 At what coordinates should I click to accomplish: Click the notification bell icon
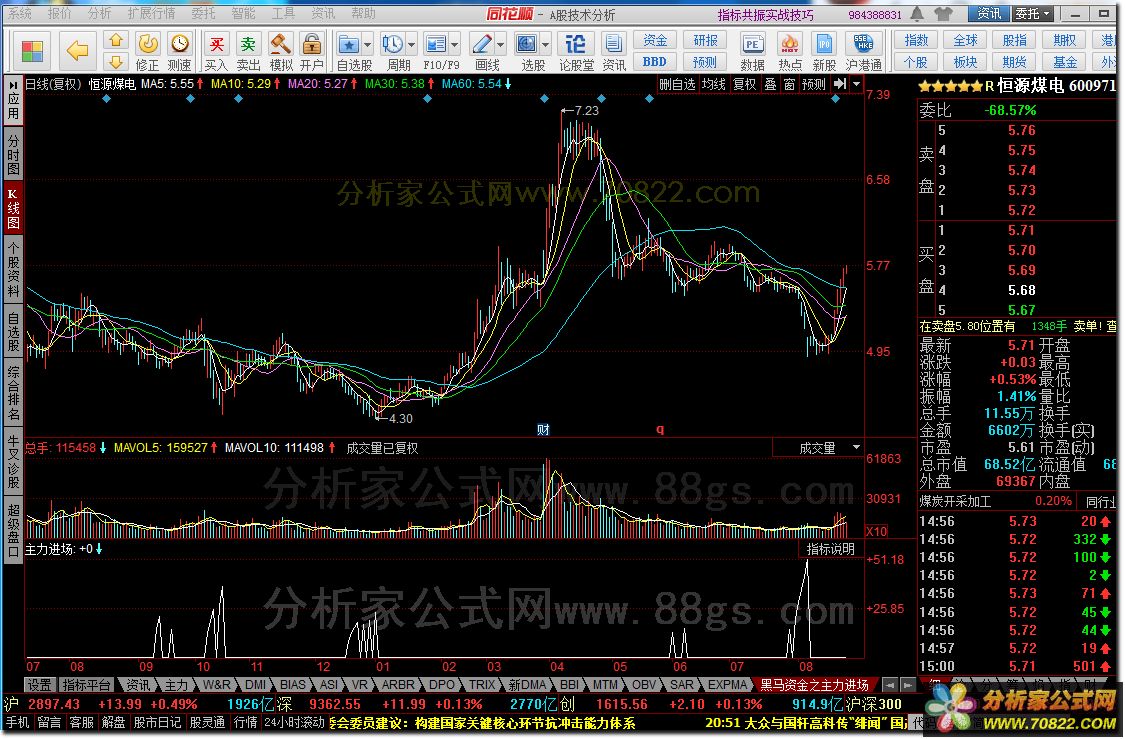(x=917, y=14)
